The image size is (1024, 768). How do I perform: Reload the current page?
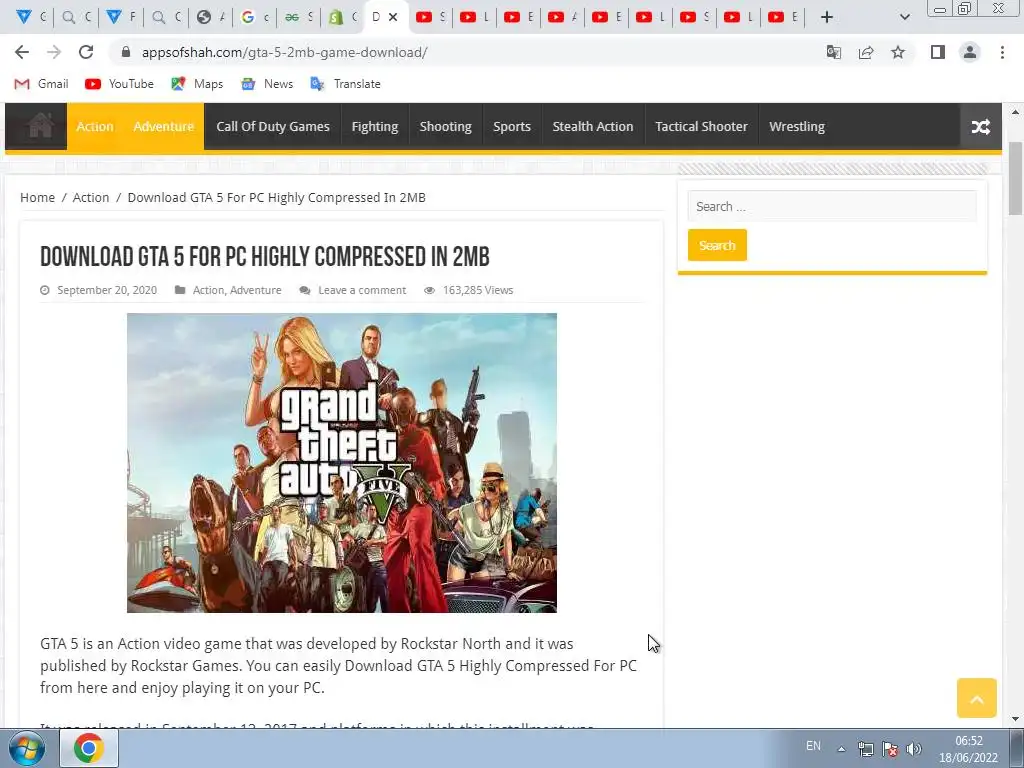[x=86, y=52]
